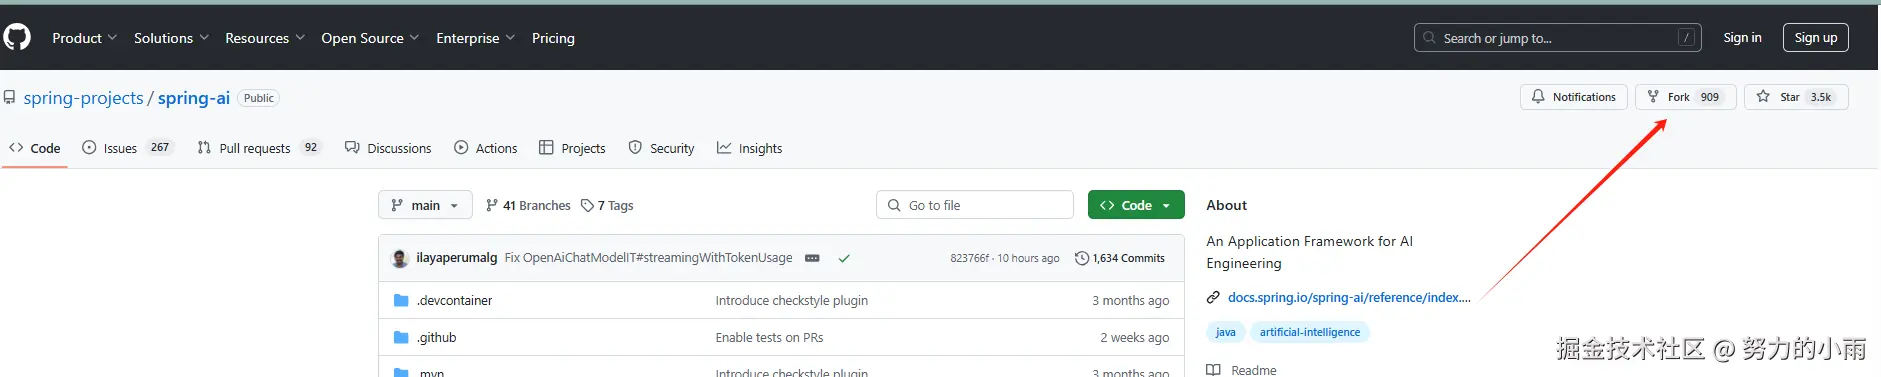The width and height of the screenshot is (1881, 377).
Task: Switch to the Discussions tab
Action: [388, 148]
